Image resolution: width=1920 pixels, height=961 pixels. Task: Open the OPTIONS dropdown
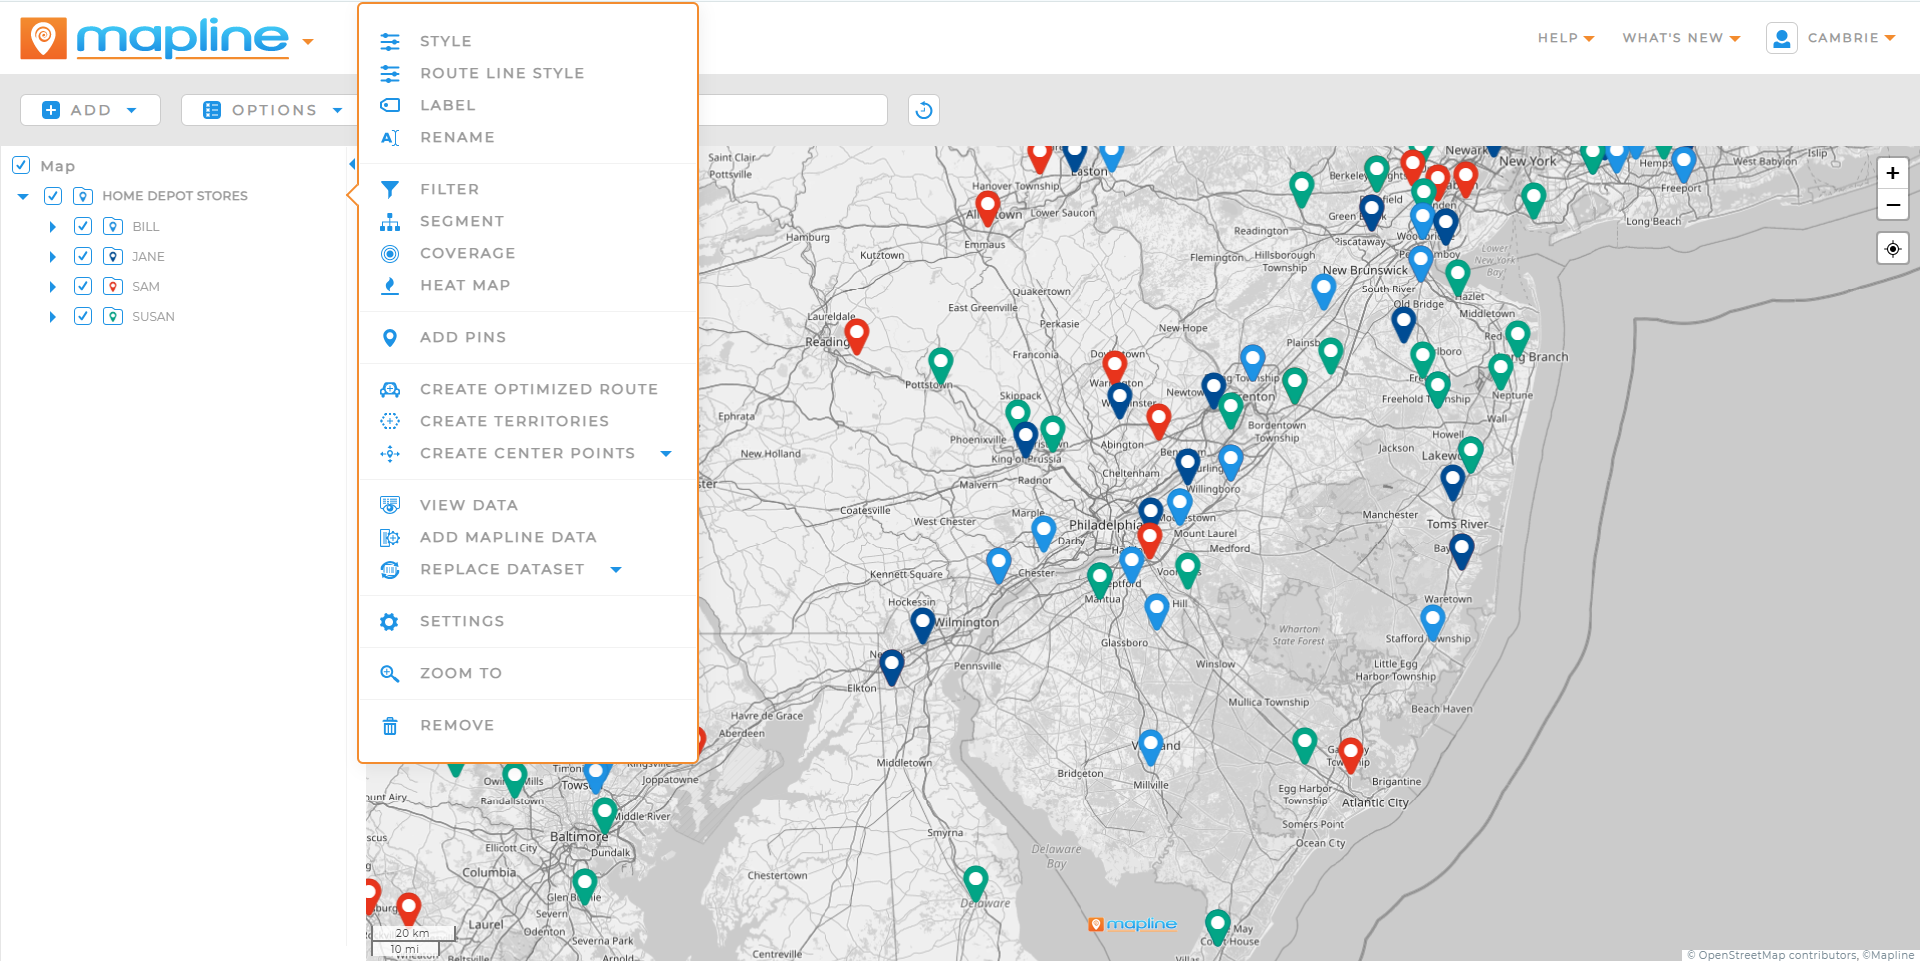pyautogui.click(x=270, y=110)
